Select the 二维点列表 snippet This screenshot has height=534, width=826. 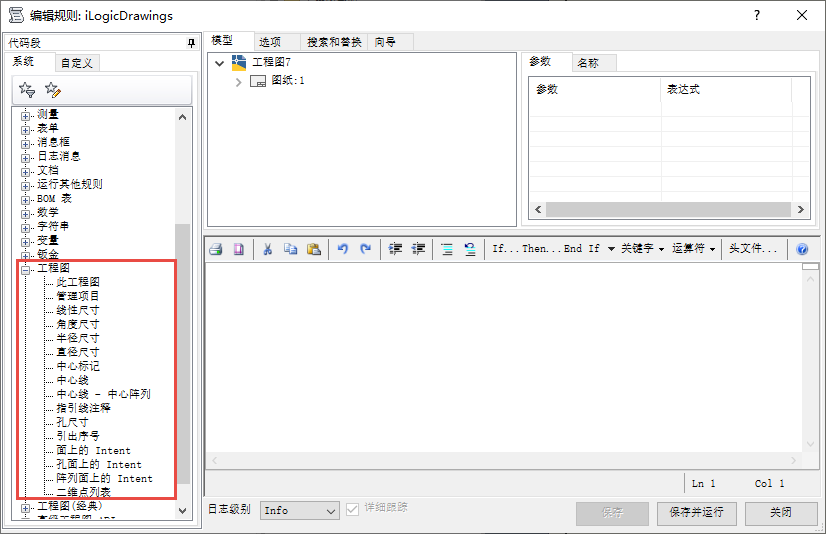click(x=84, y=492)
